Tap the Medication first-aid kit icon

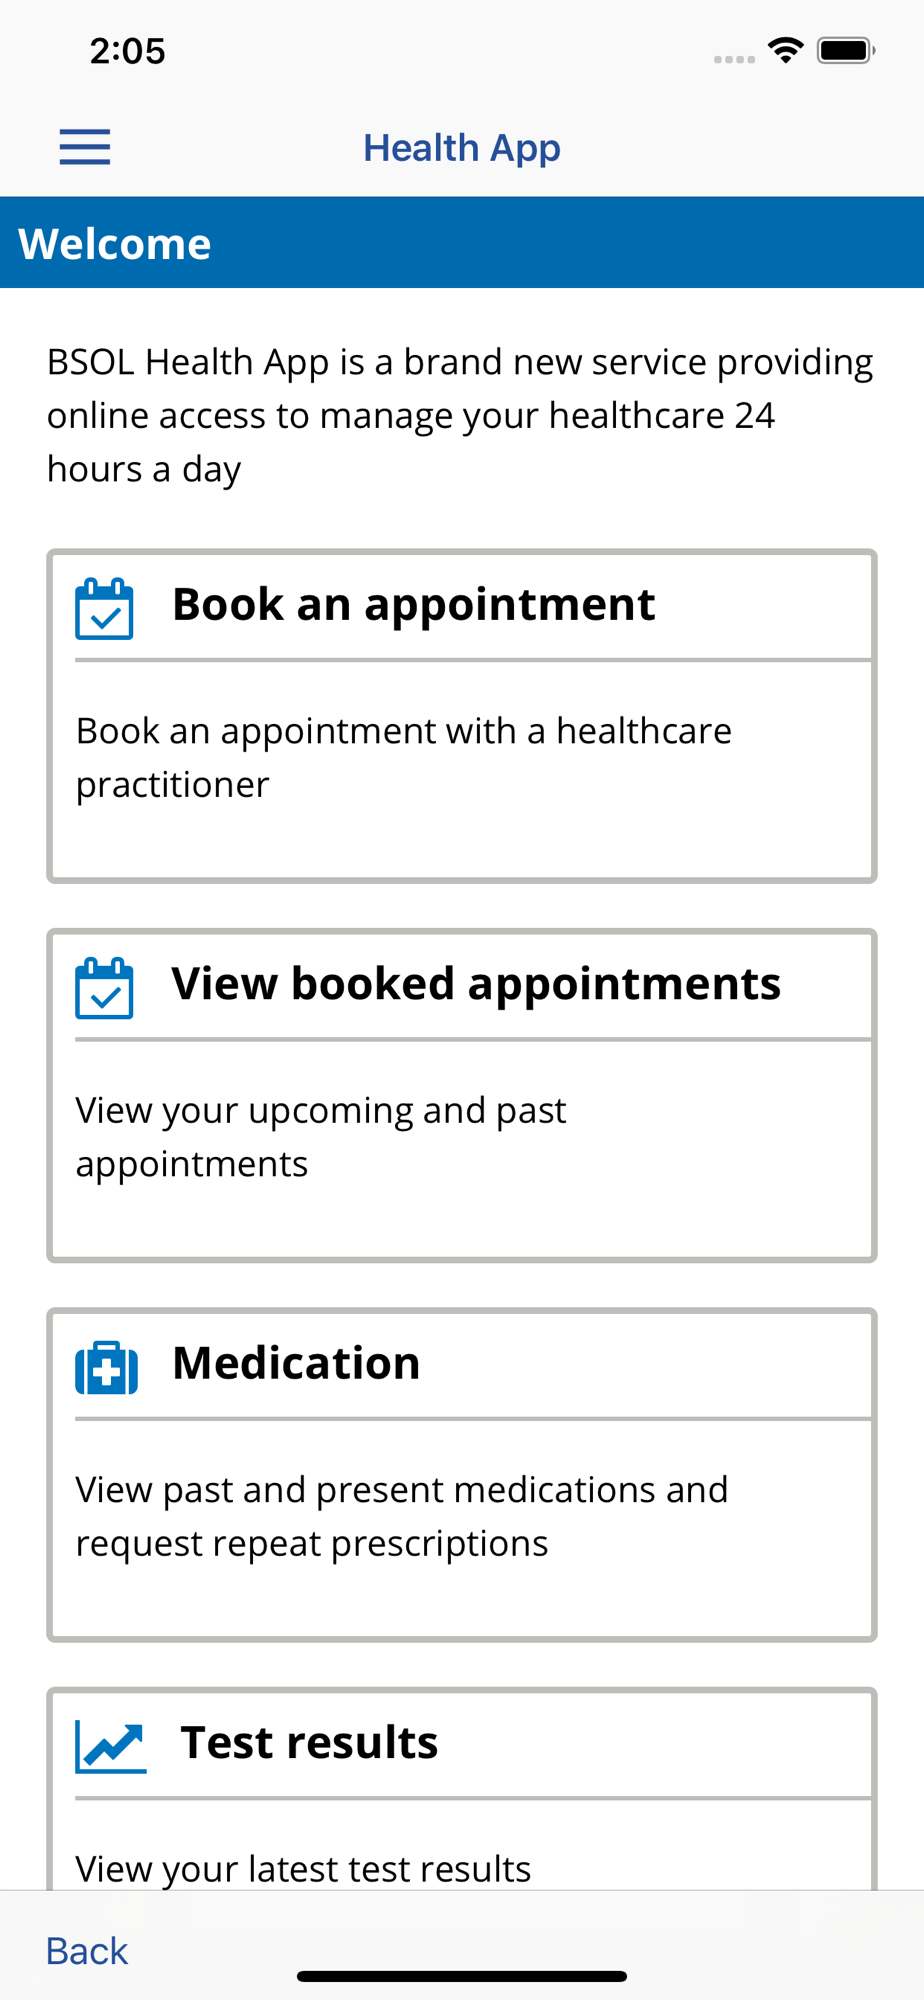(106, 1367)
